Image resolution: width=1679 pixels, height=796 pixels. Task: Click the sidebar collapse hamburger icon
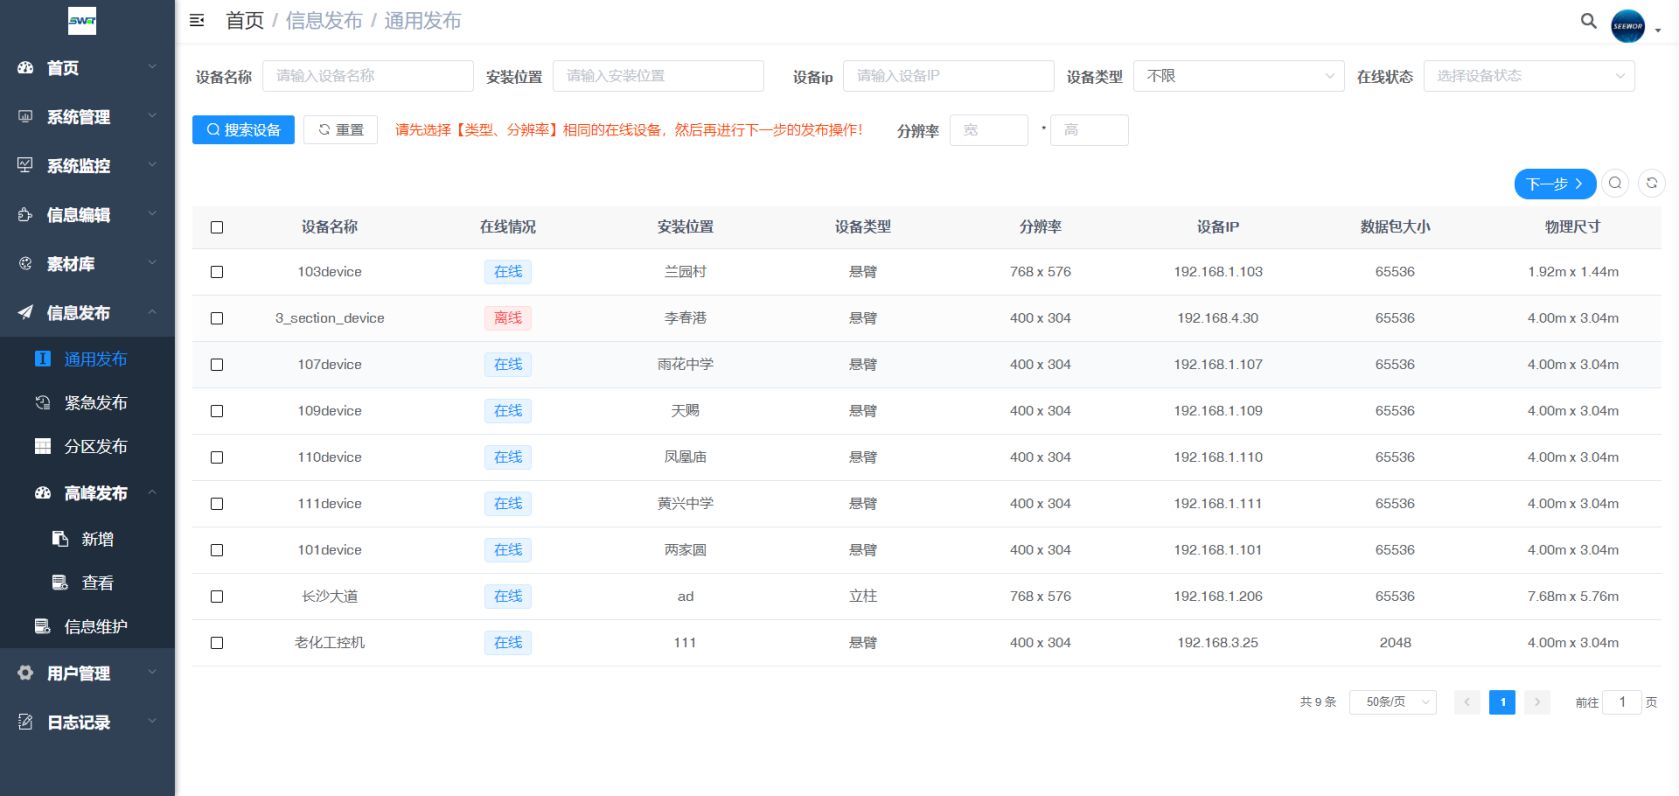tap(197, 20)
